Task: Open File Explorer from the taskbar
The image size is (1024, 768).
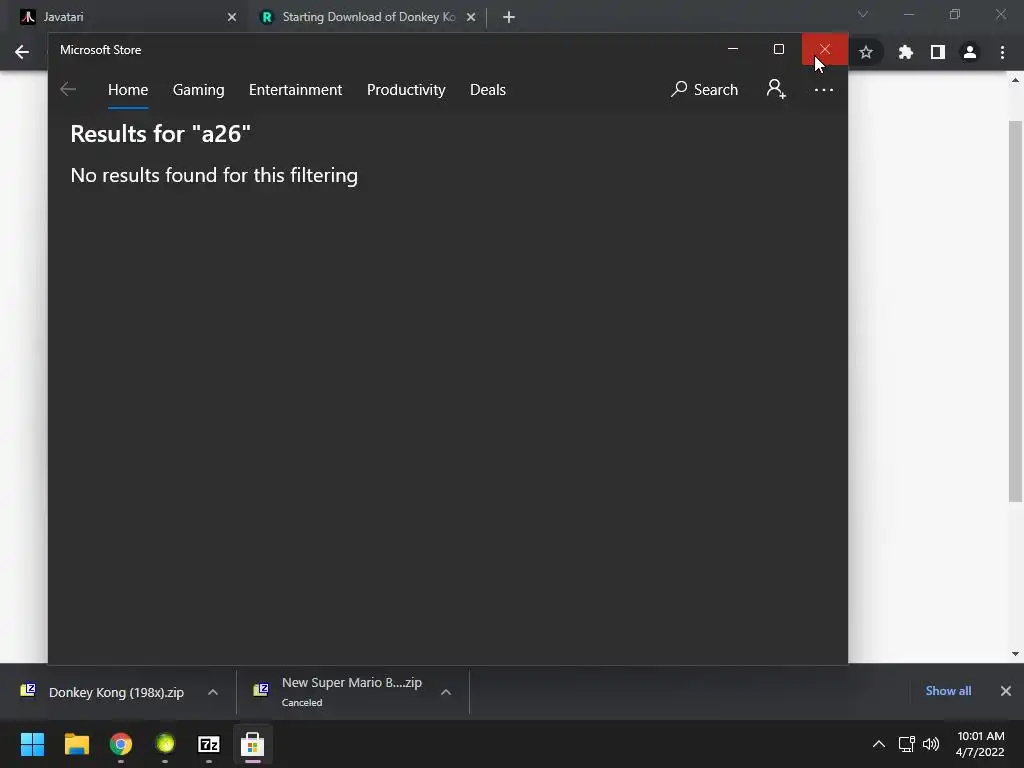Action: [x=76, y=744]
